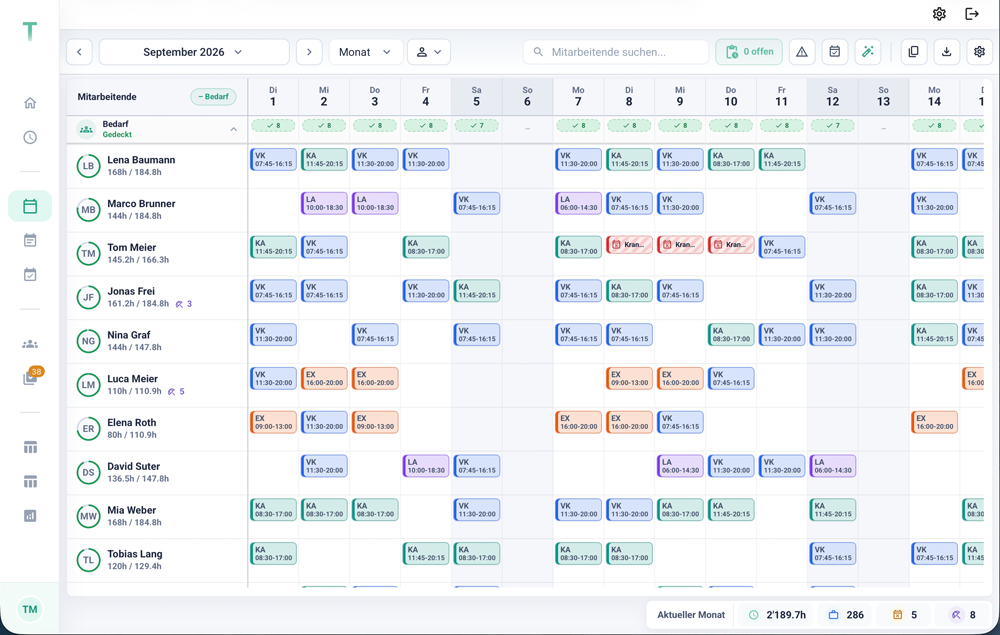Screen dimensions: 1000x635
Task: Open the calendar checkmark icon in sidebar
Action: click(30, 275)
